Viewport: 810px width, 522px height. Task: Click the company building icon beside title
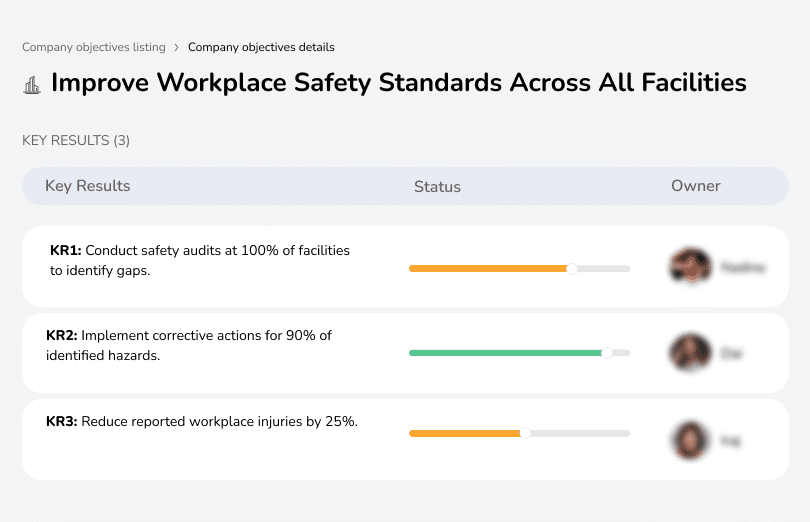click(x=32, y=85)
